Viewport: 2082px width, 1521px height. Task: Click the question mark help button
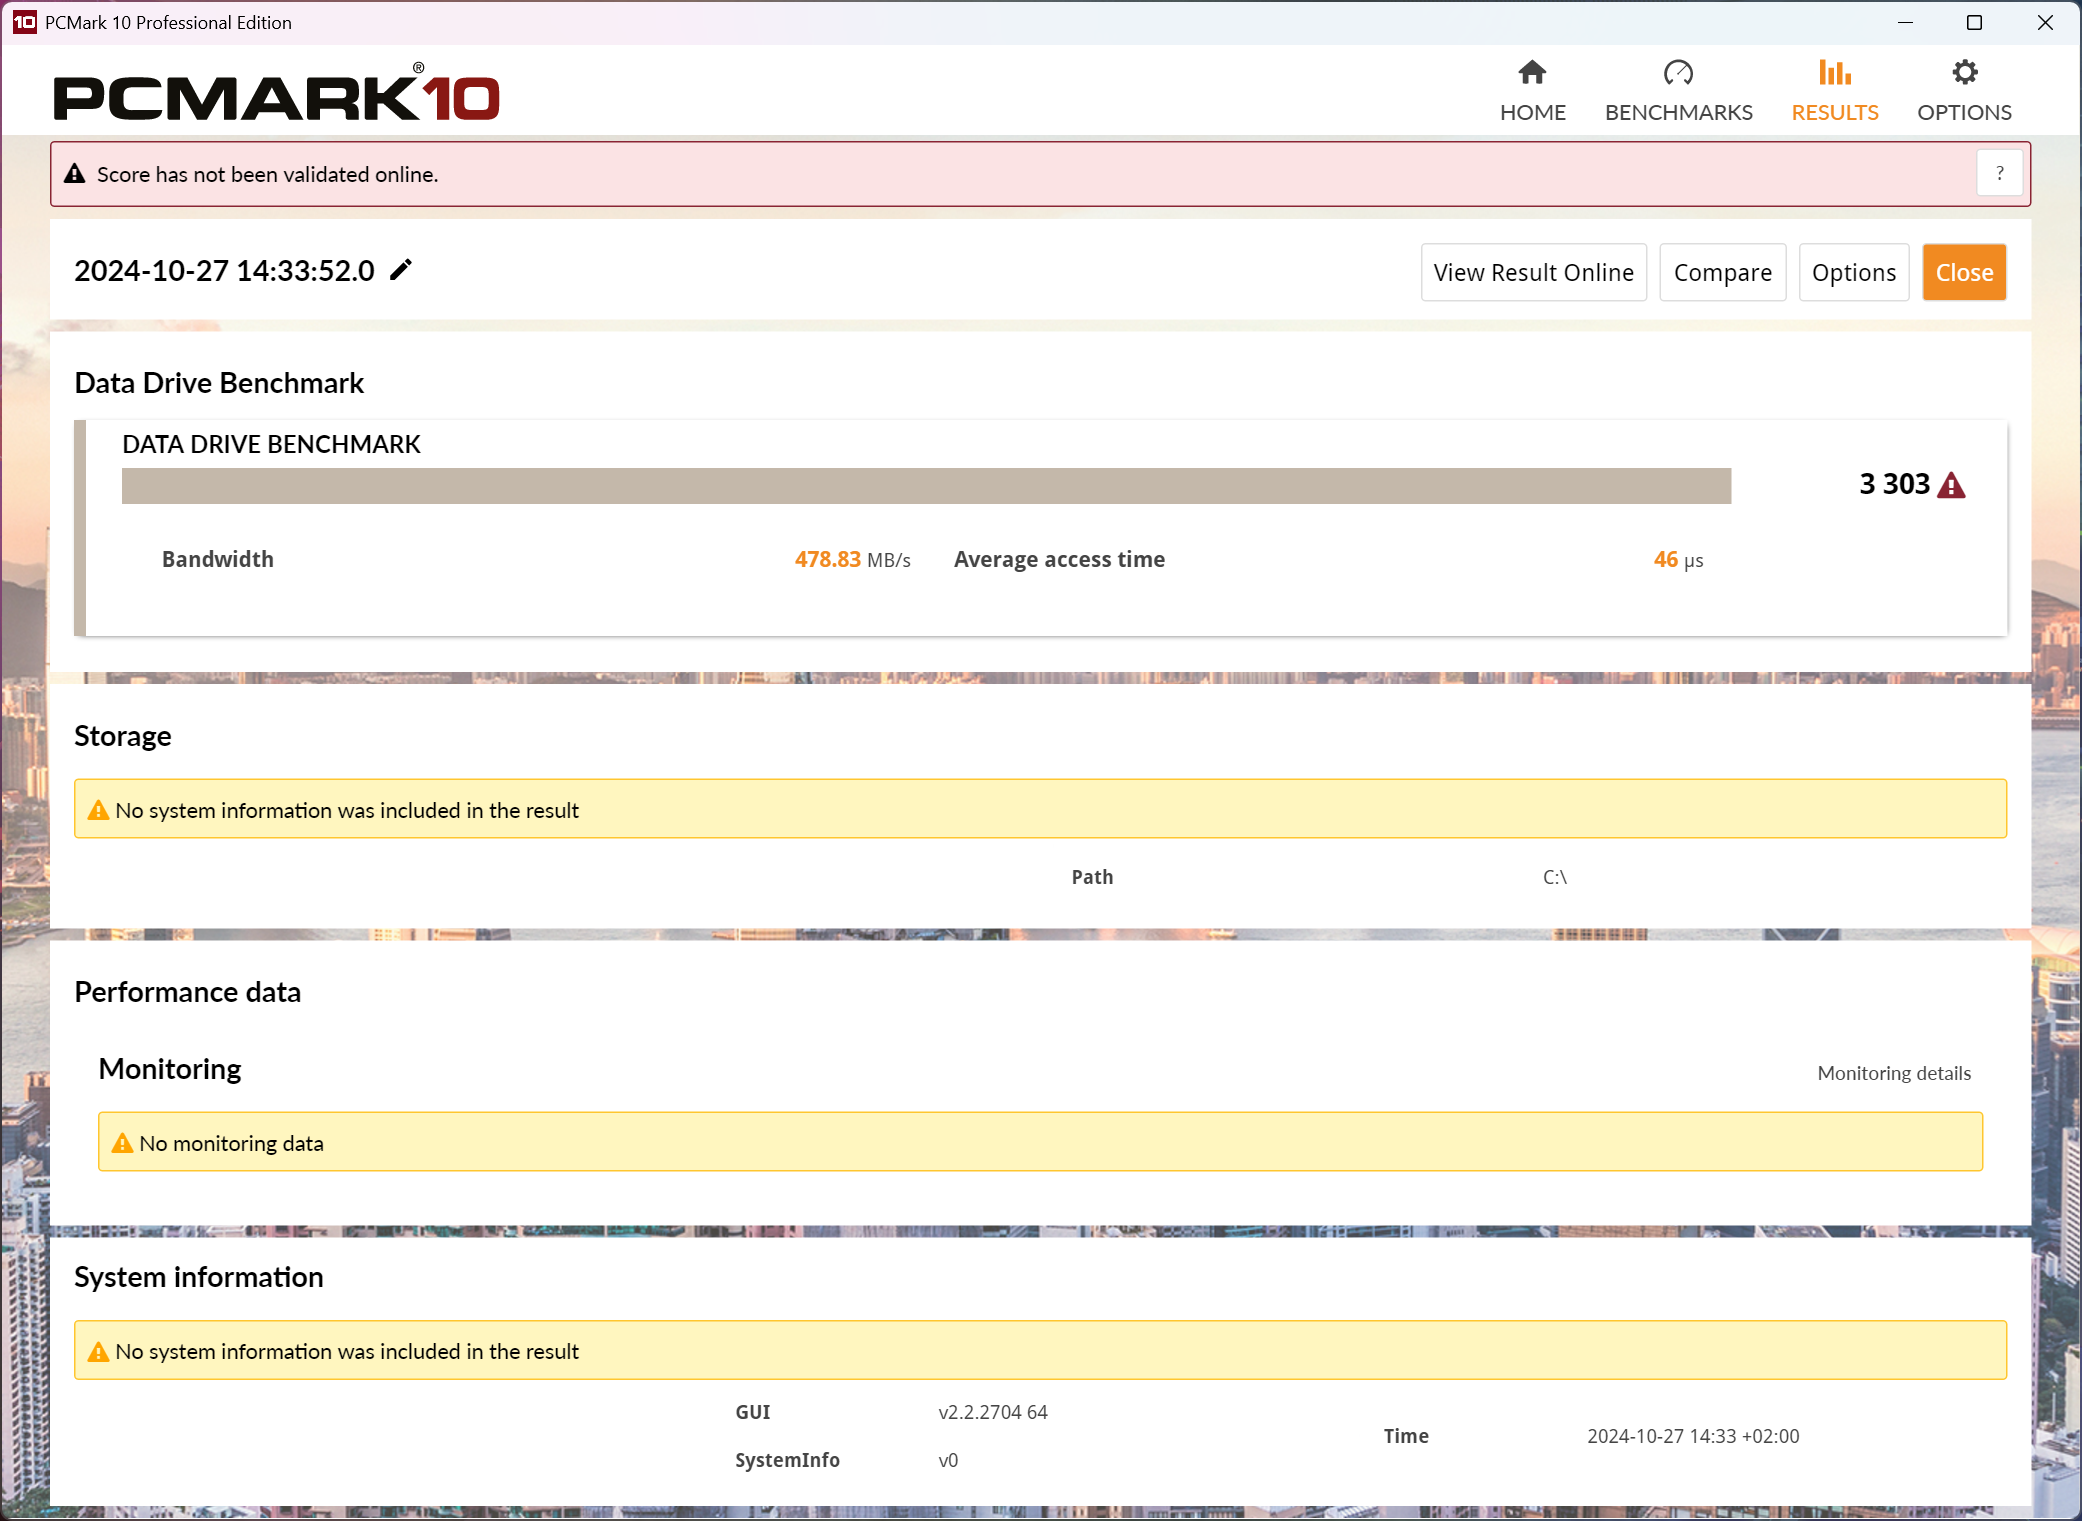[1999, 174]
